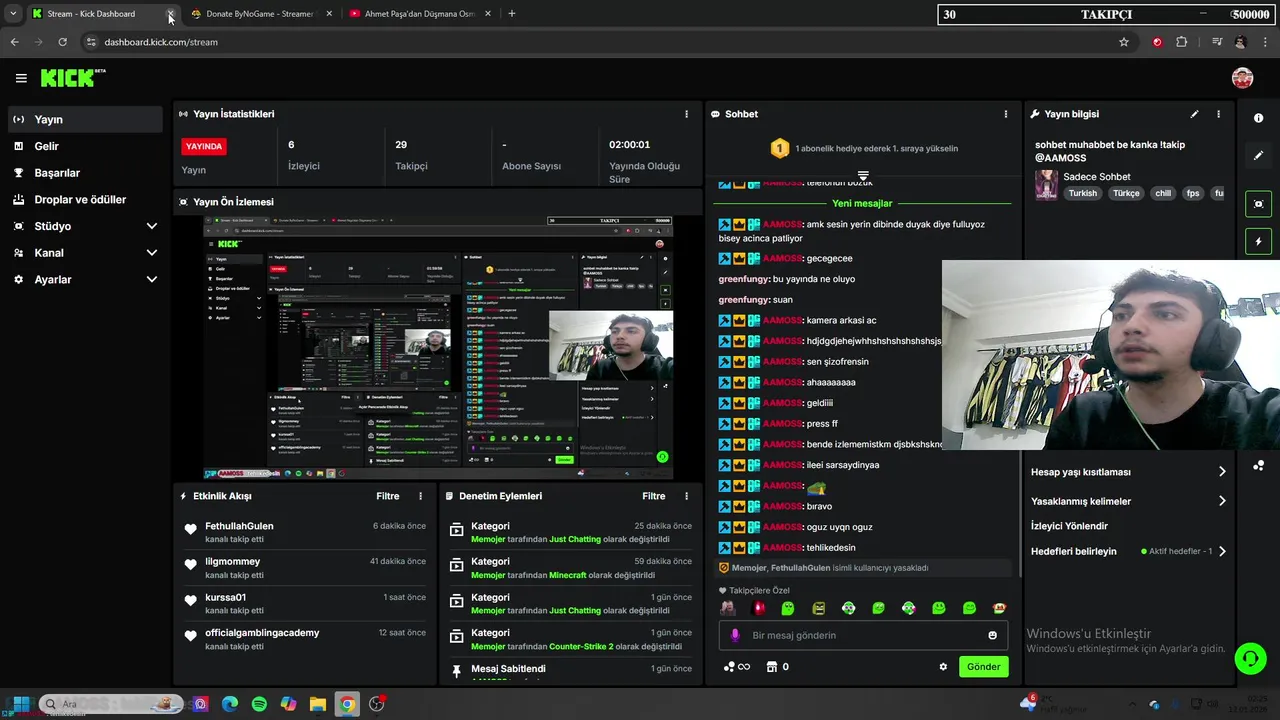The height and width of the screenshot is (720, 1280).
Task: Open the emoji picker in message box
Action: point(992,635)
